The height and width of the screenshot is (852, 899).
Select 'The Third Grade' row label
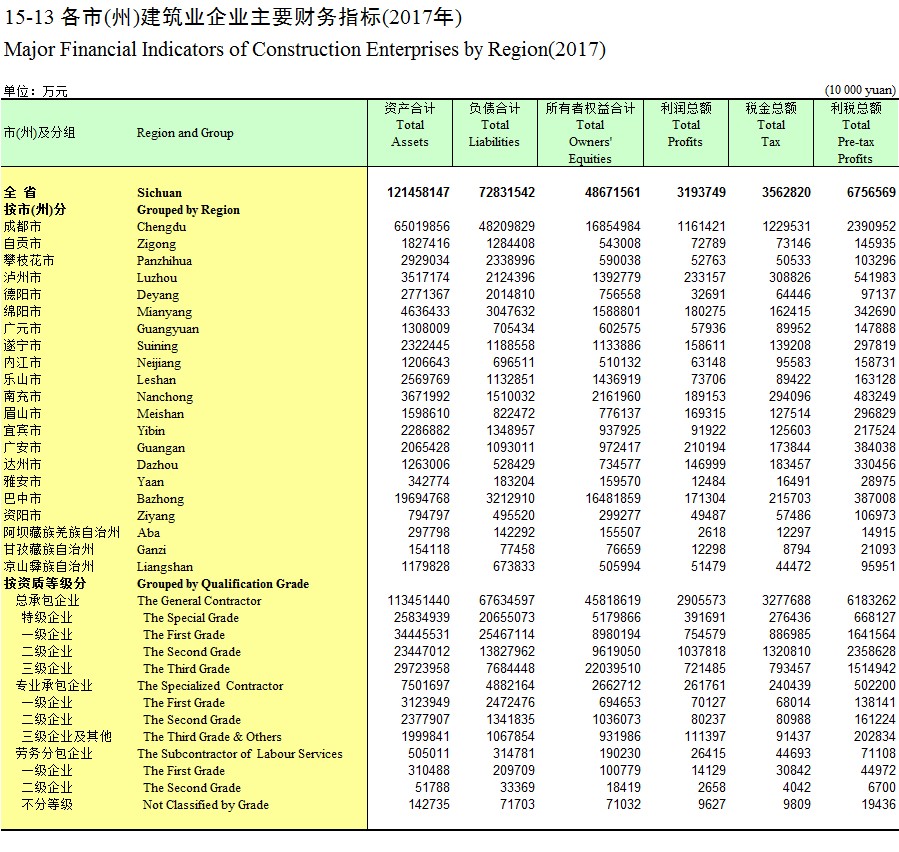186,669
